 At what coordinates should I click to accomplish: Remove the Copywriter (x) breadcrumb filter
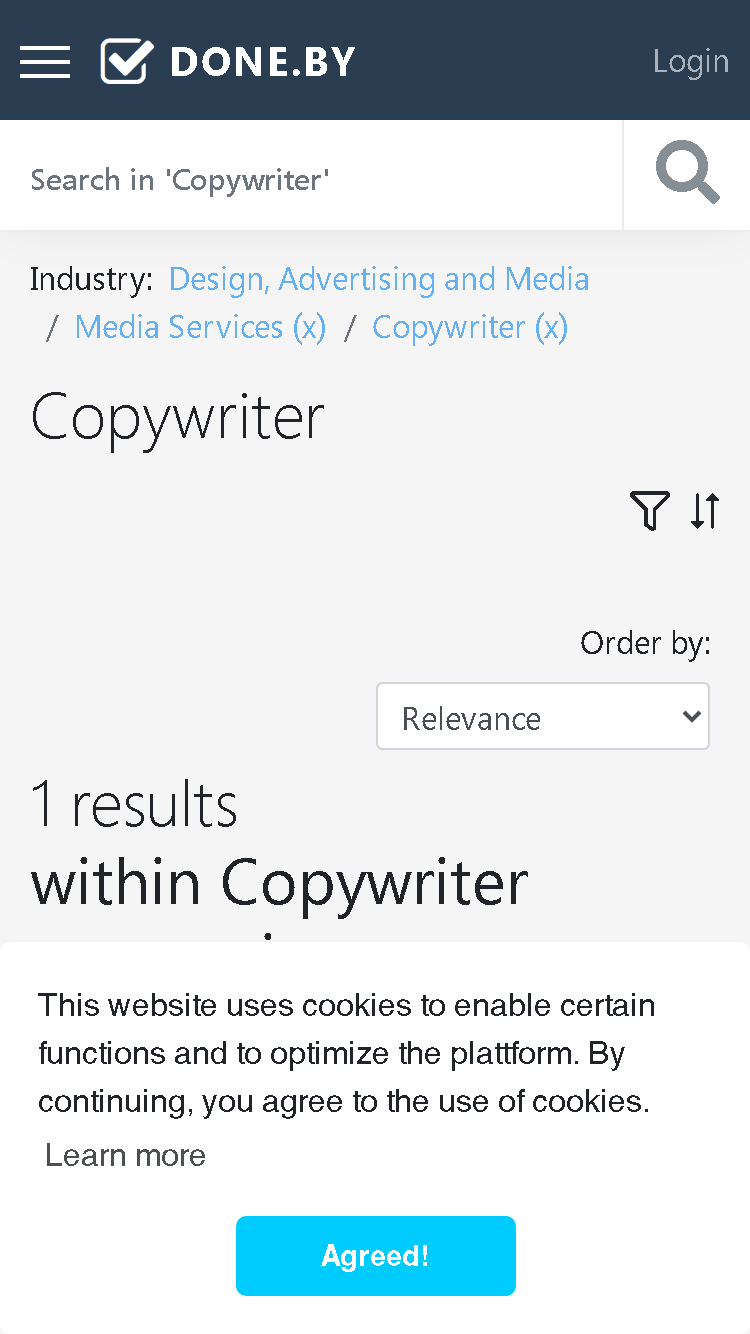470,327
